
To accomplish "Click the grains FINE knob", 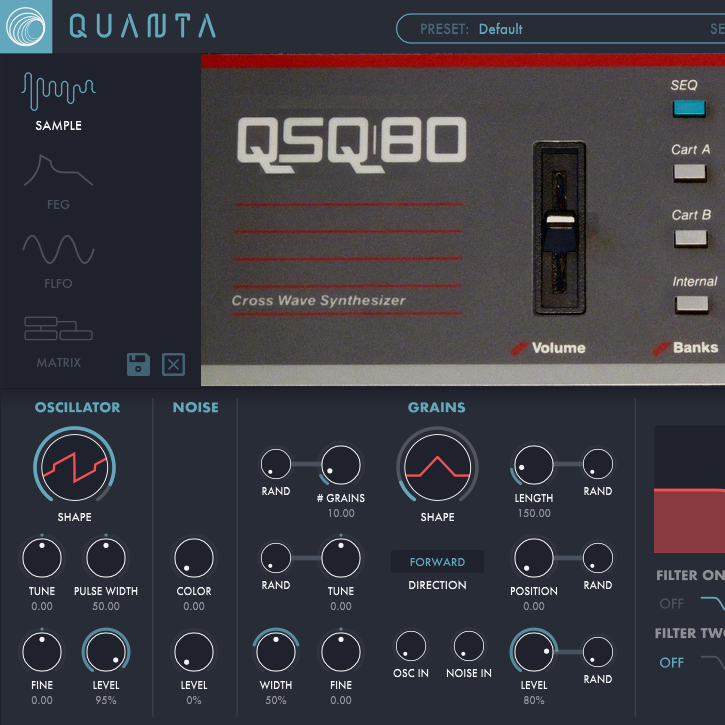I will 341,652.
